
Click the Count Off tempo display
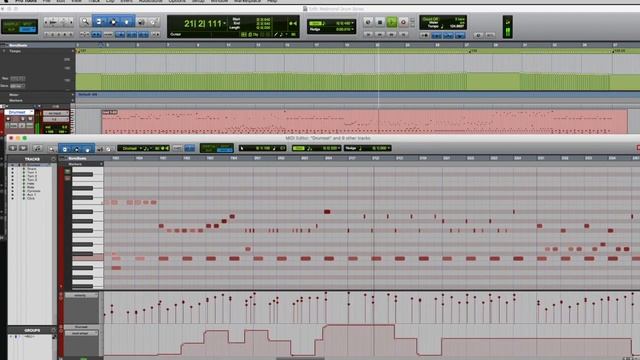[443, 22]
